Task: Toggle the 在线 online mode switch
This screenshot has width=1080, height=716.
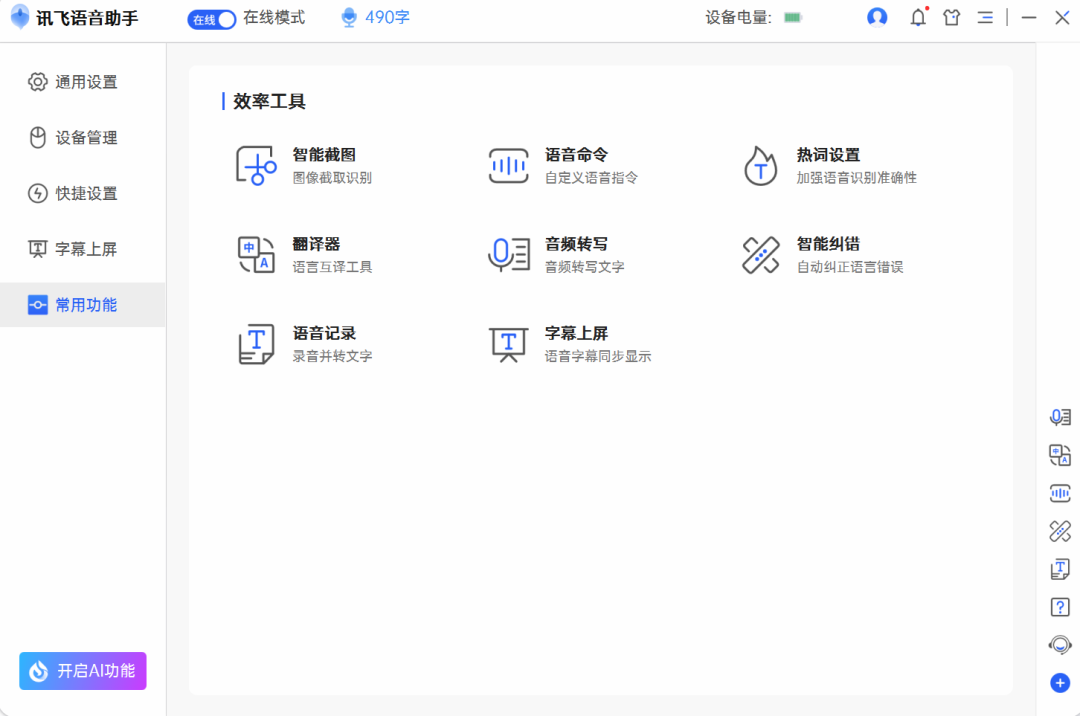Action: tap(210, 18)
